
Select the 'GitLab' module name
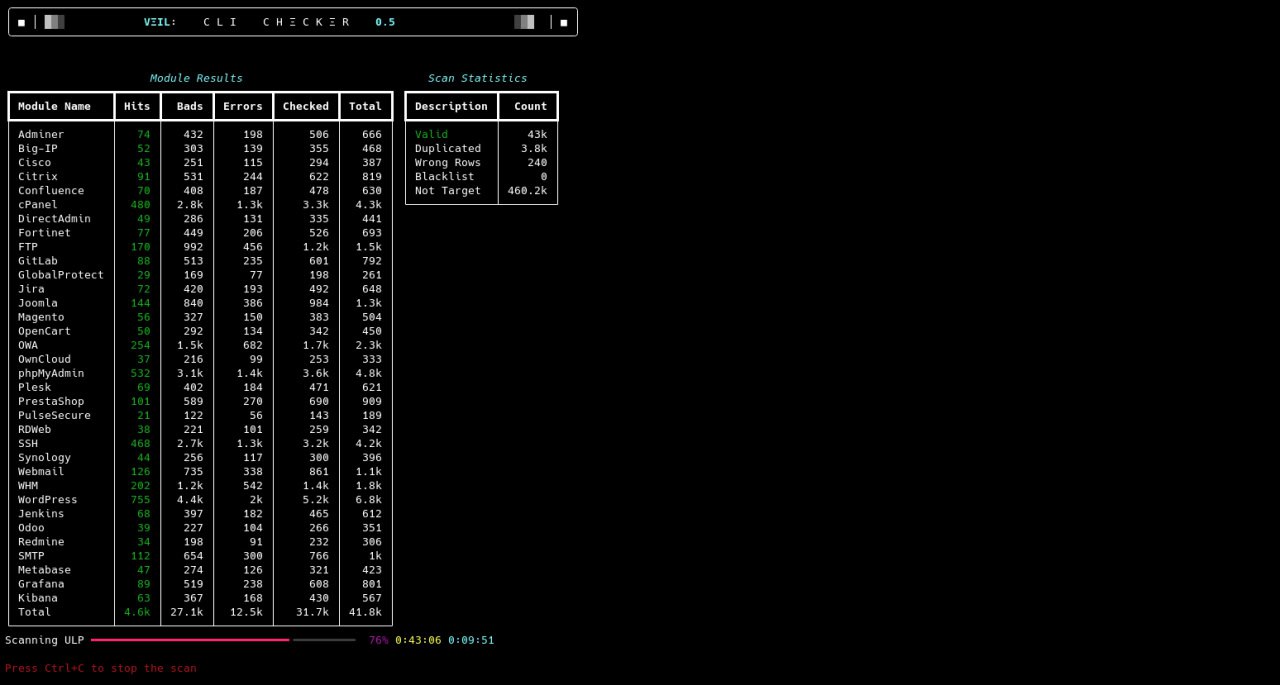[x=38, y=260]
